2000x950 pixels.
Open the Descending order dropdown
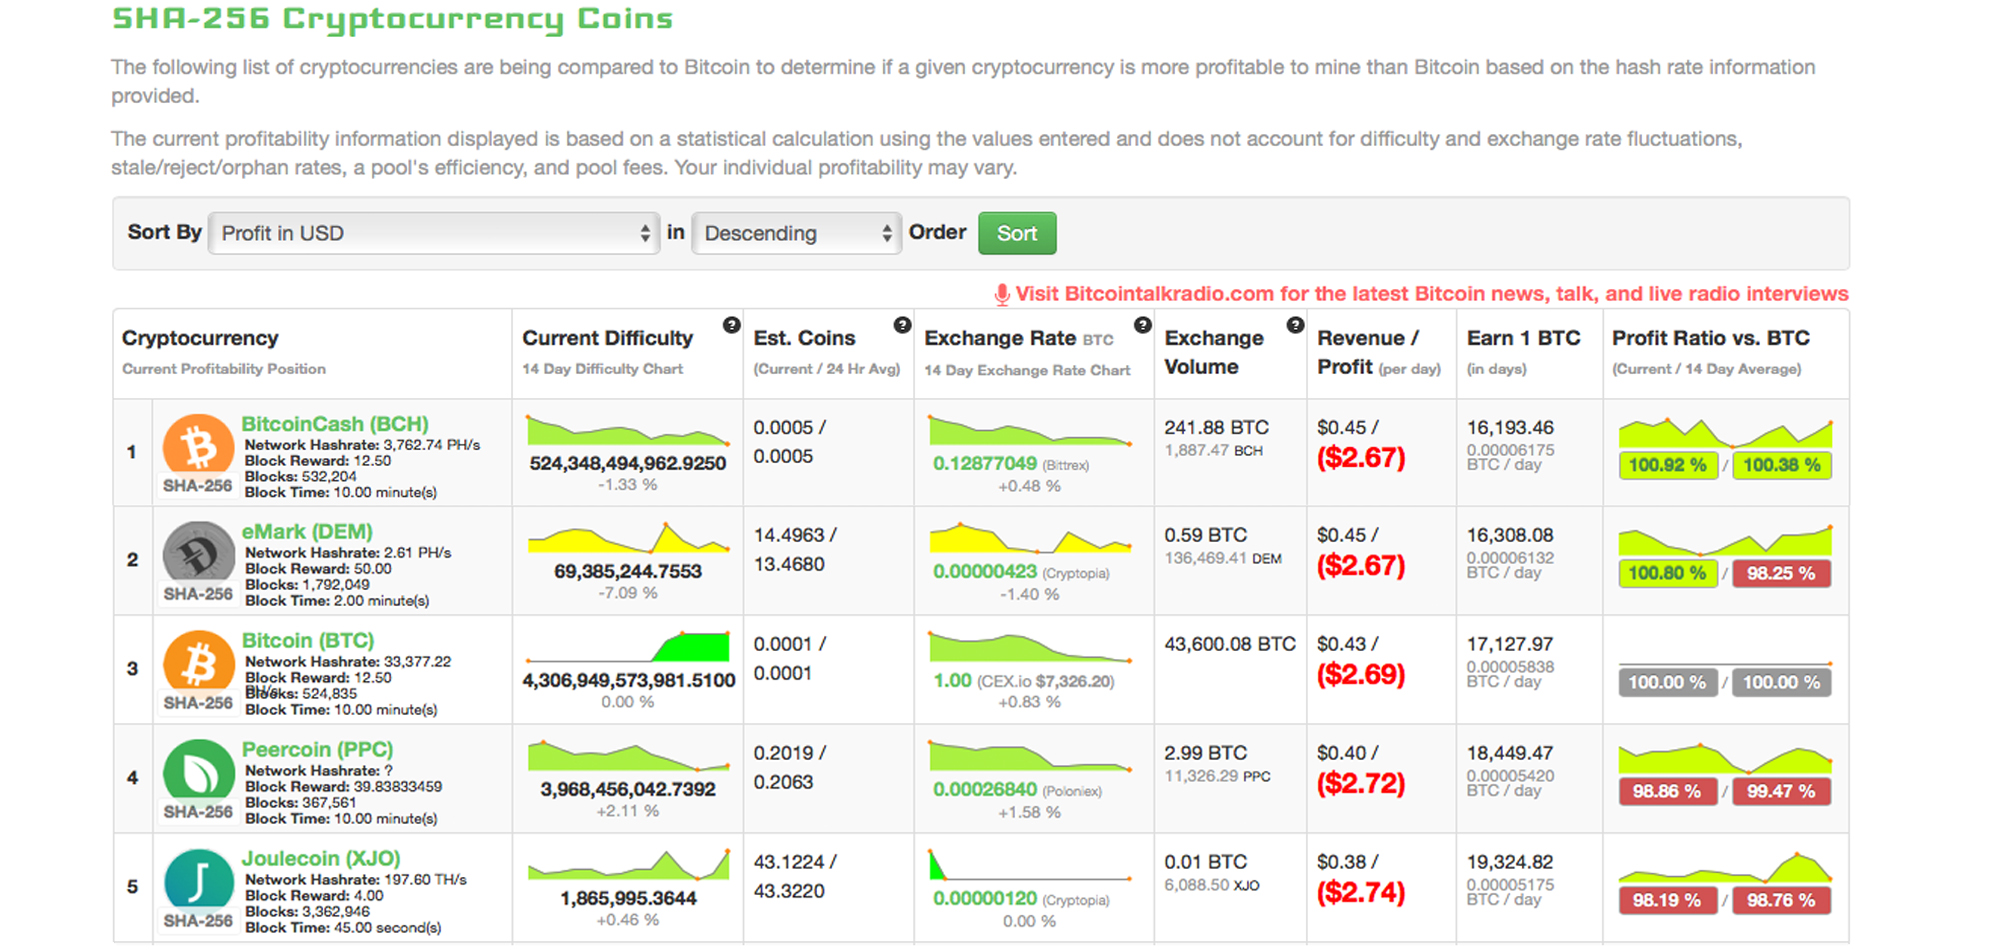coord(797,233)
